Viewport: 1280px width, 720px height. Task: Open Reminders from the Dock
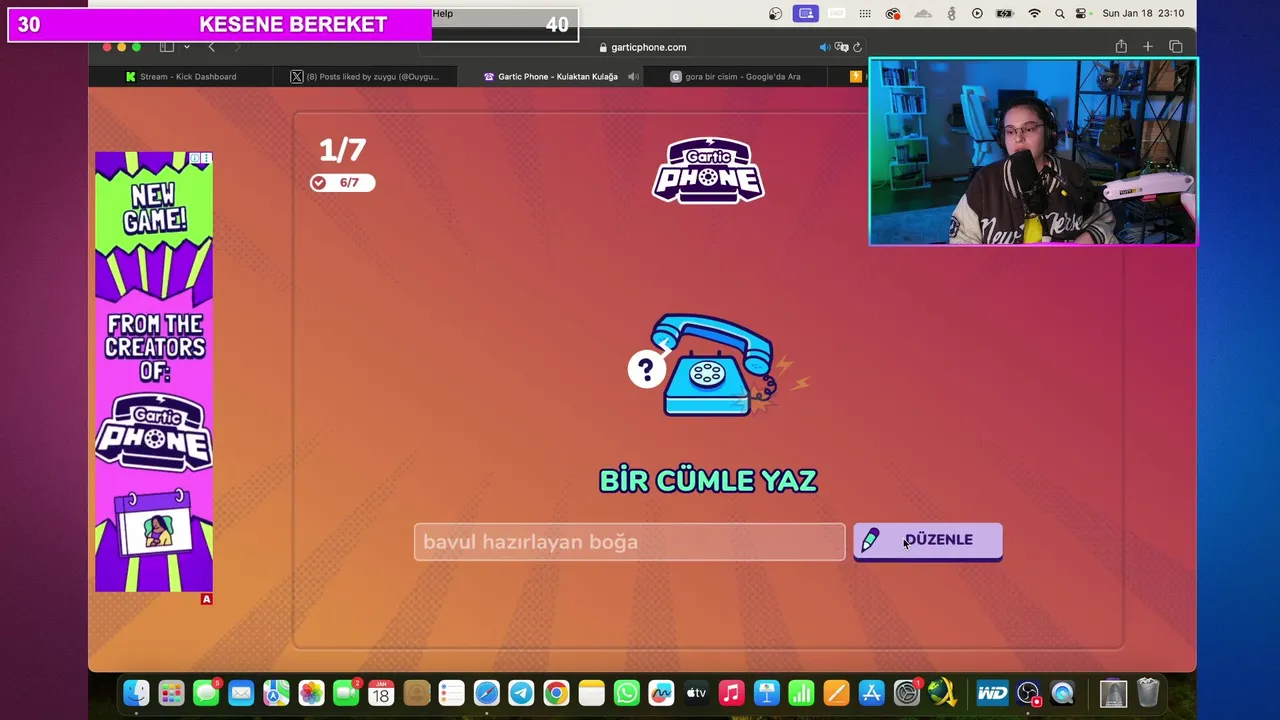[x=451, y=693]
